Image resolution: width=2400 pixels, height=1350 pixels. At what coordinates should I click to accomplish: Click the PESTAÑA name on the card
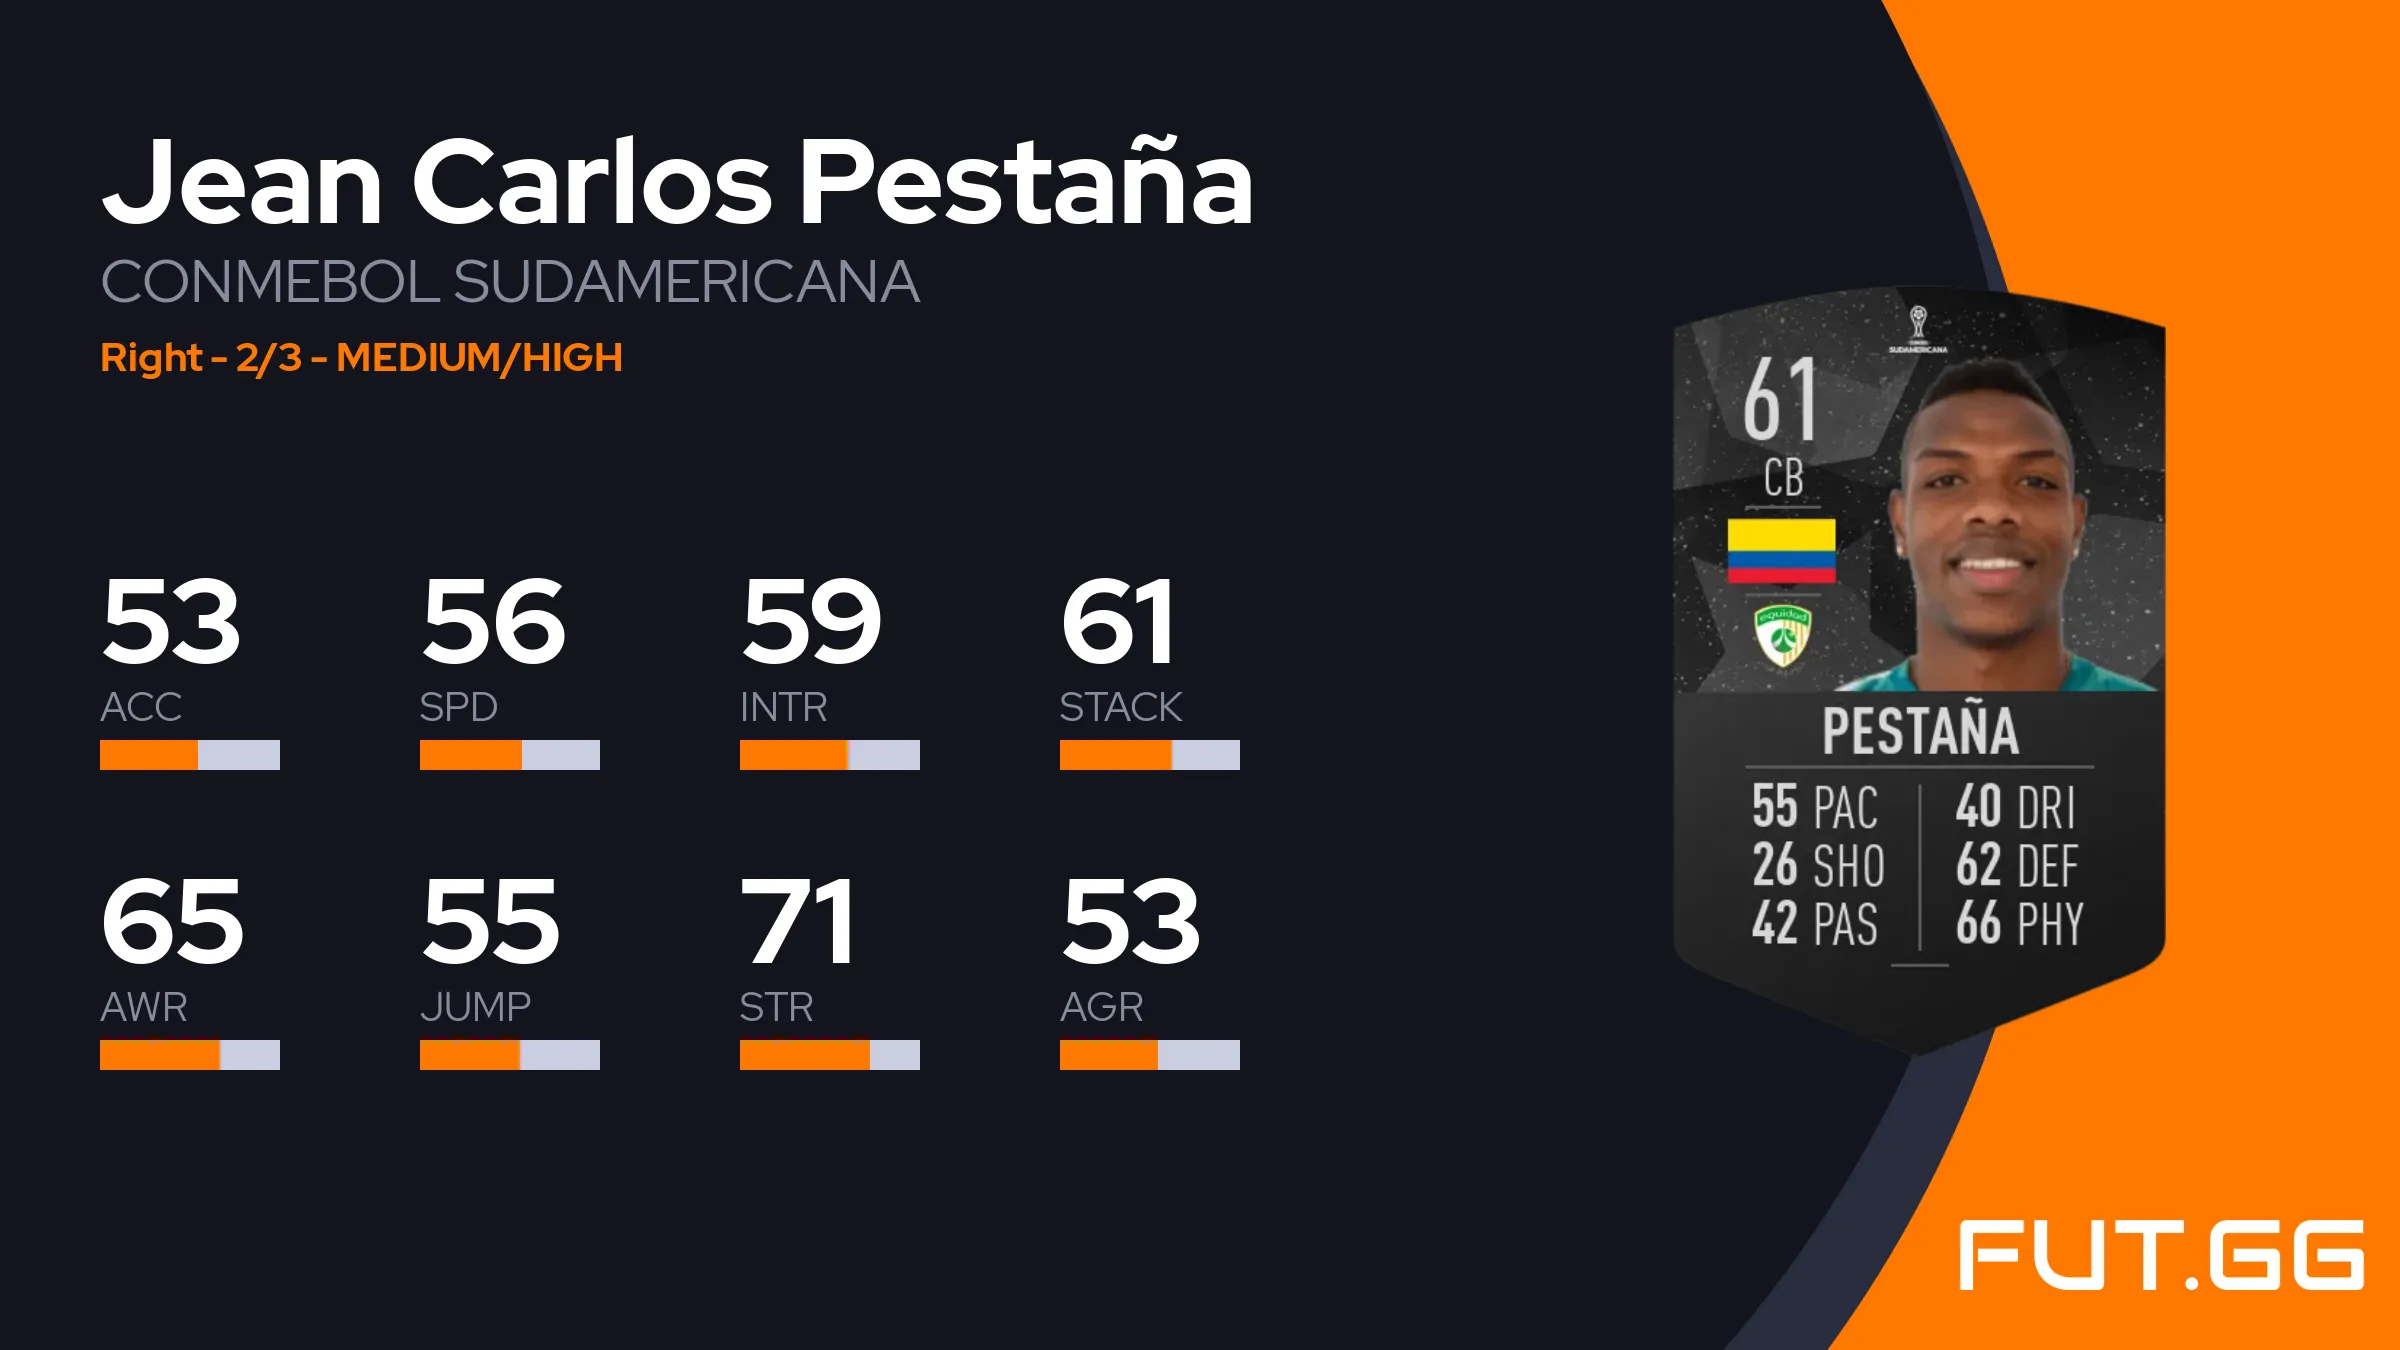pyautogui.click(x=1920, y=732)
